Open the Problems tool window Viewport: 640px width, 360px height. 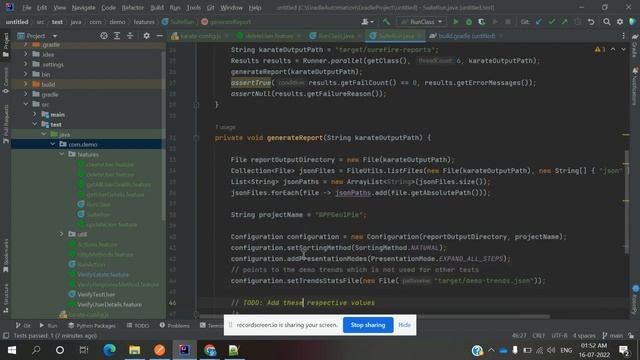[x=175, y=325]
